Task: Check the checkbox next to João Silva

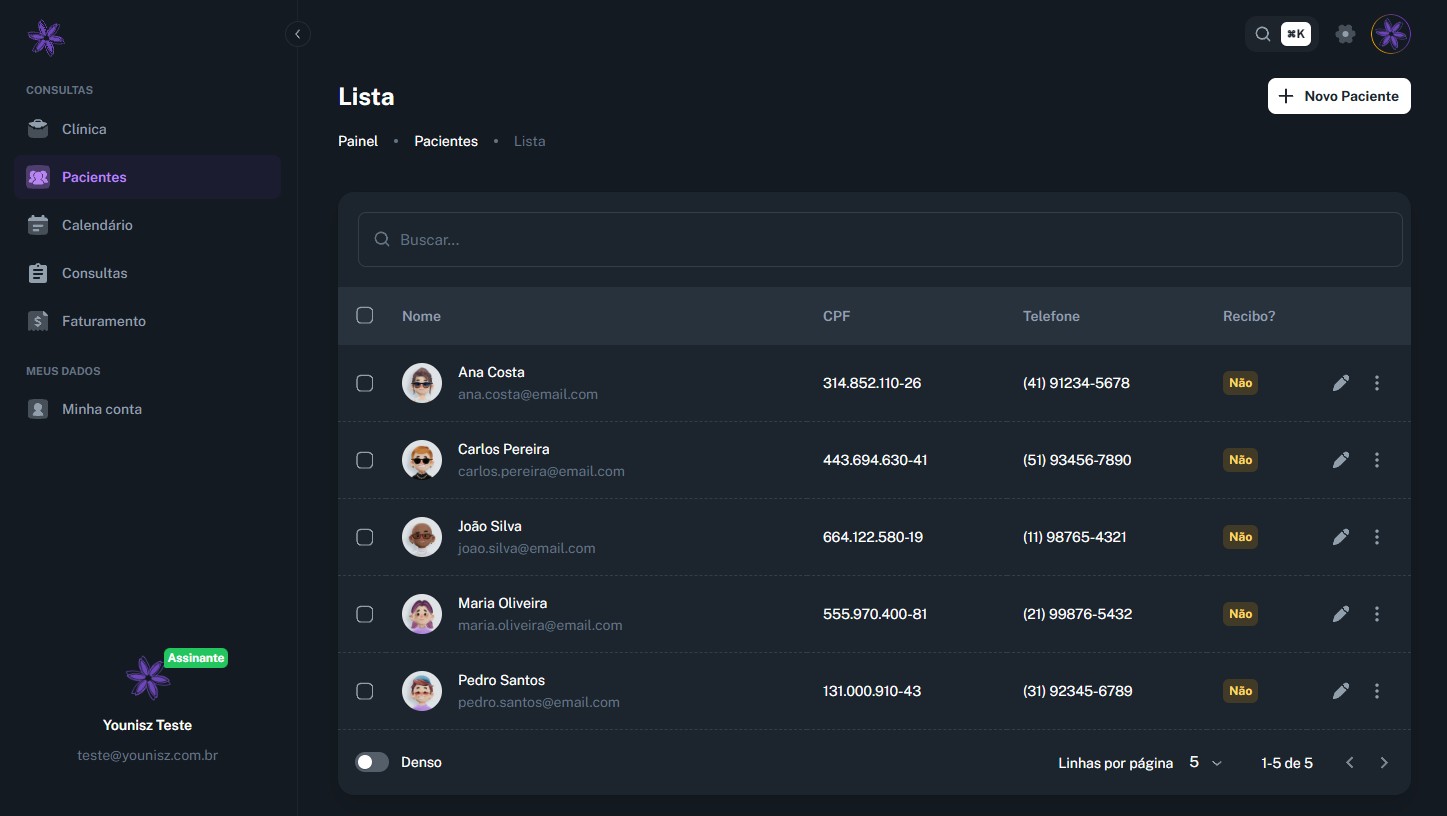Action: (x=364, y=537)
